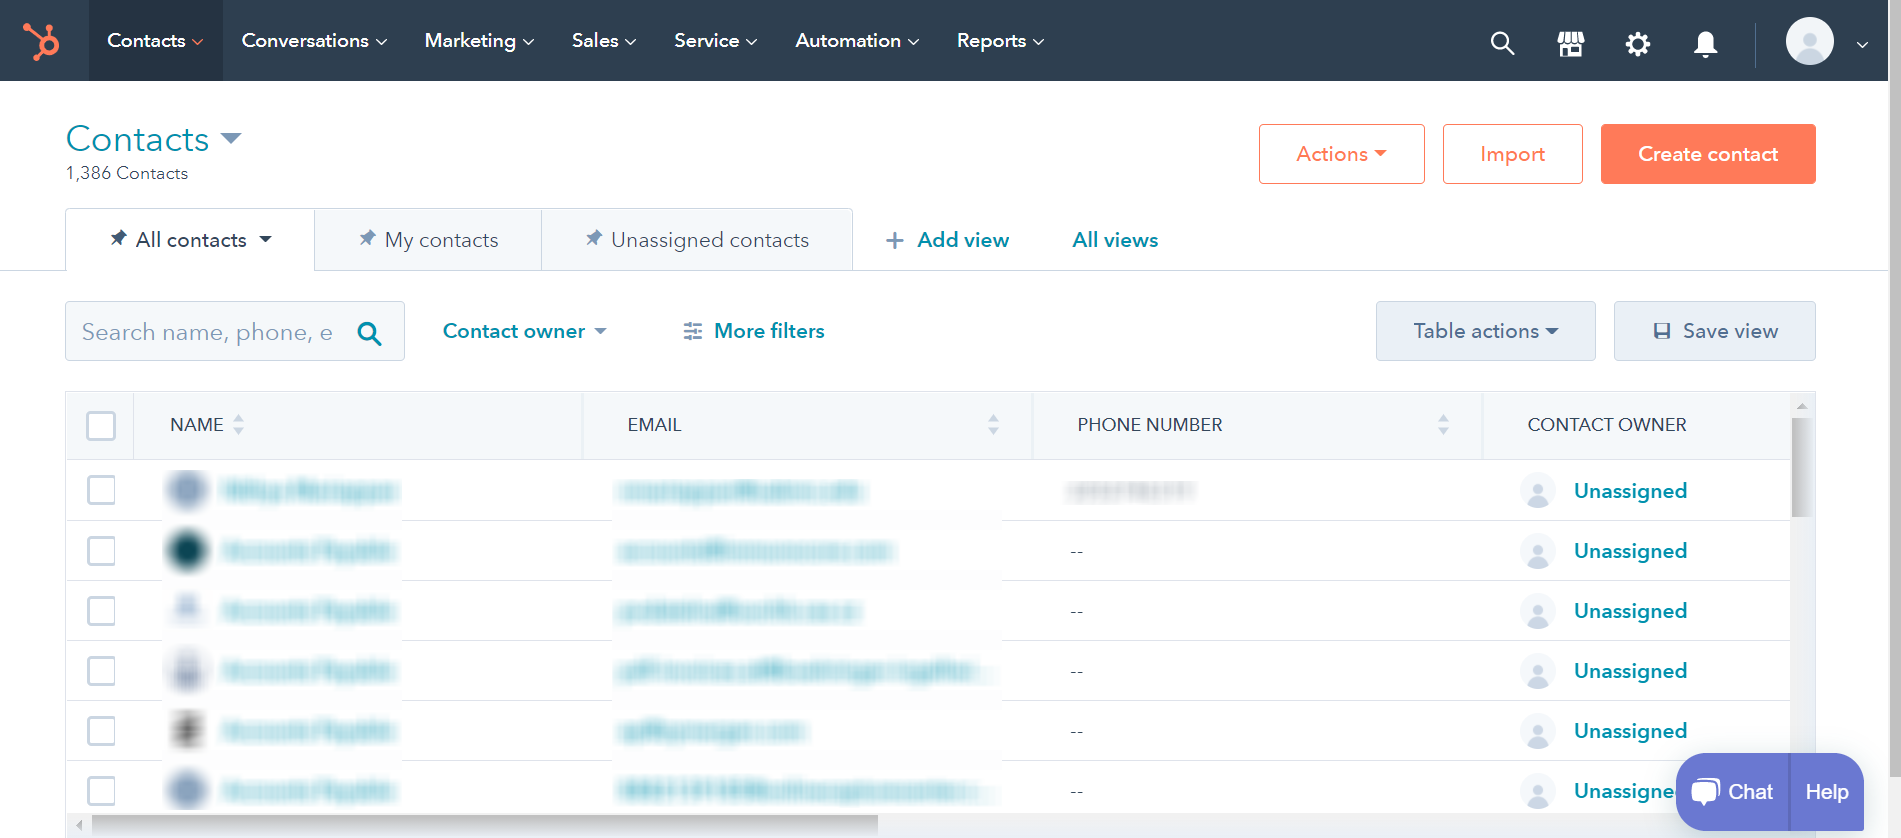Focus the Search name, phone input field
The height and width of the screenshot is (838, 1901).
(x=208, y=332)
